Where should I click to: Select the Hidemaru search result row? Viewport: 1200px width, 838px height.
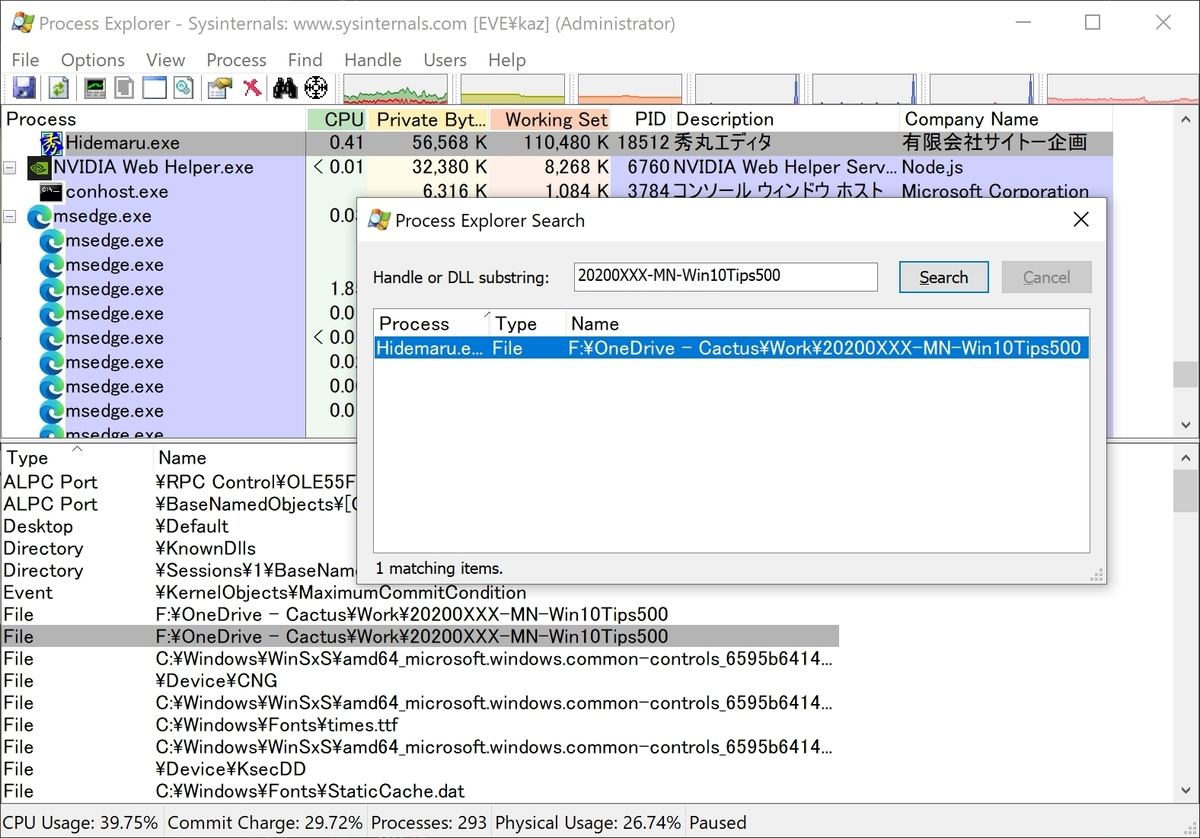pyautogui.click(x=730, y=348)
